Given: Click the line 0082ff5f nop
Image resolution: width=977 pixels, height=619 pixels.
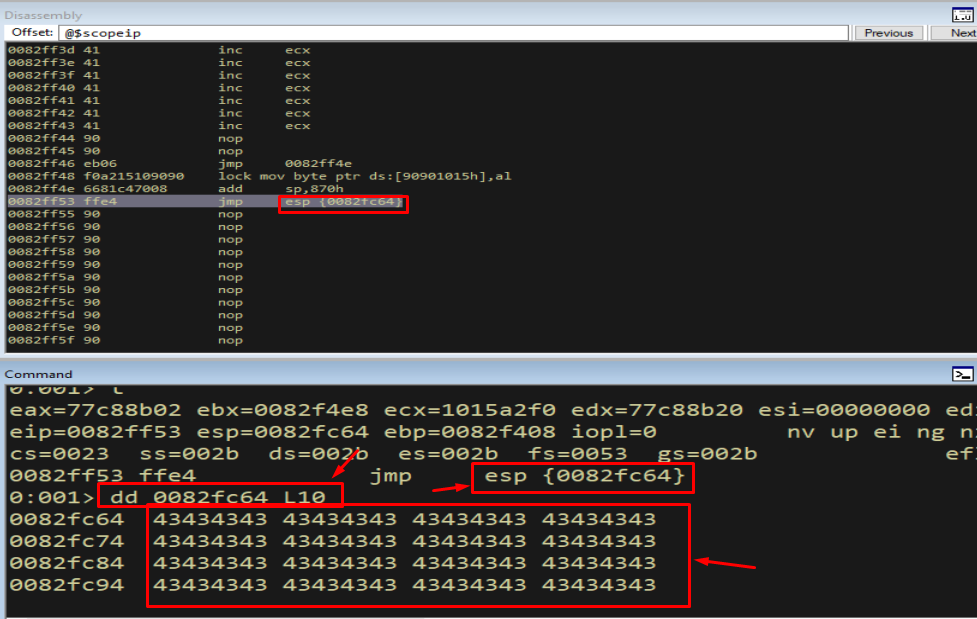Looking at the screenshot, I should point(125,340).
